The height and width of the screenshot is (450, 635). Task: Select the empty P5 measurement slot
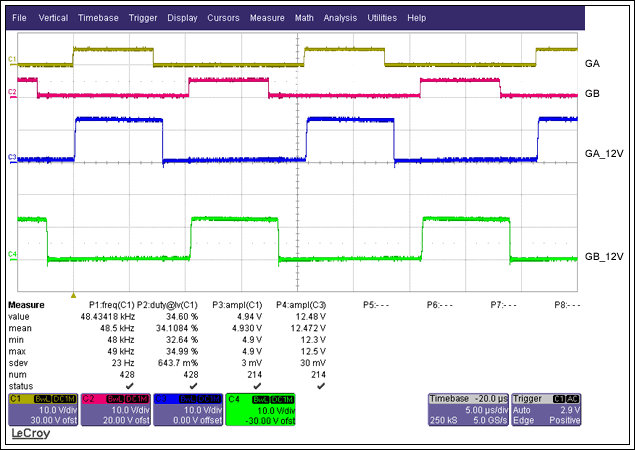pyautogui.click(x=375, y=303)
